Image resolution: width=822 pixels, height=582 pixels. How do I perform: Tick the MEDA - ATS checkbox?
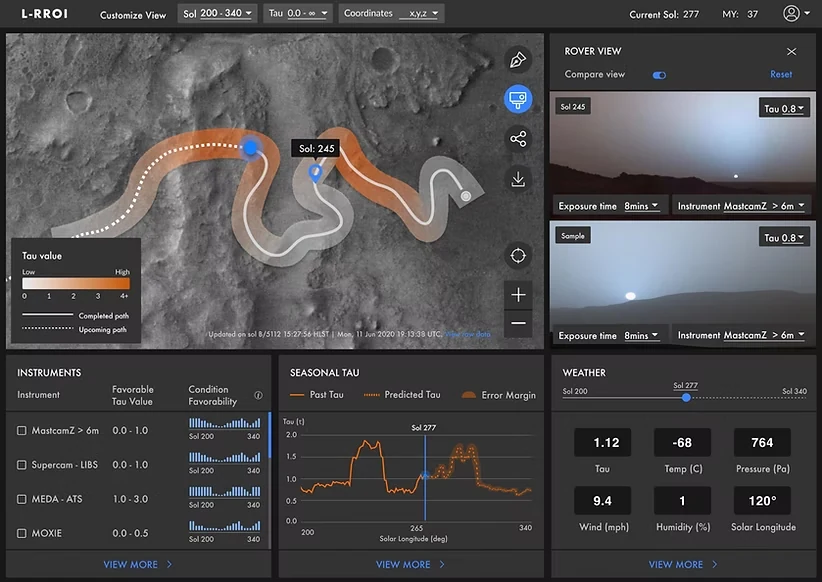21,499
